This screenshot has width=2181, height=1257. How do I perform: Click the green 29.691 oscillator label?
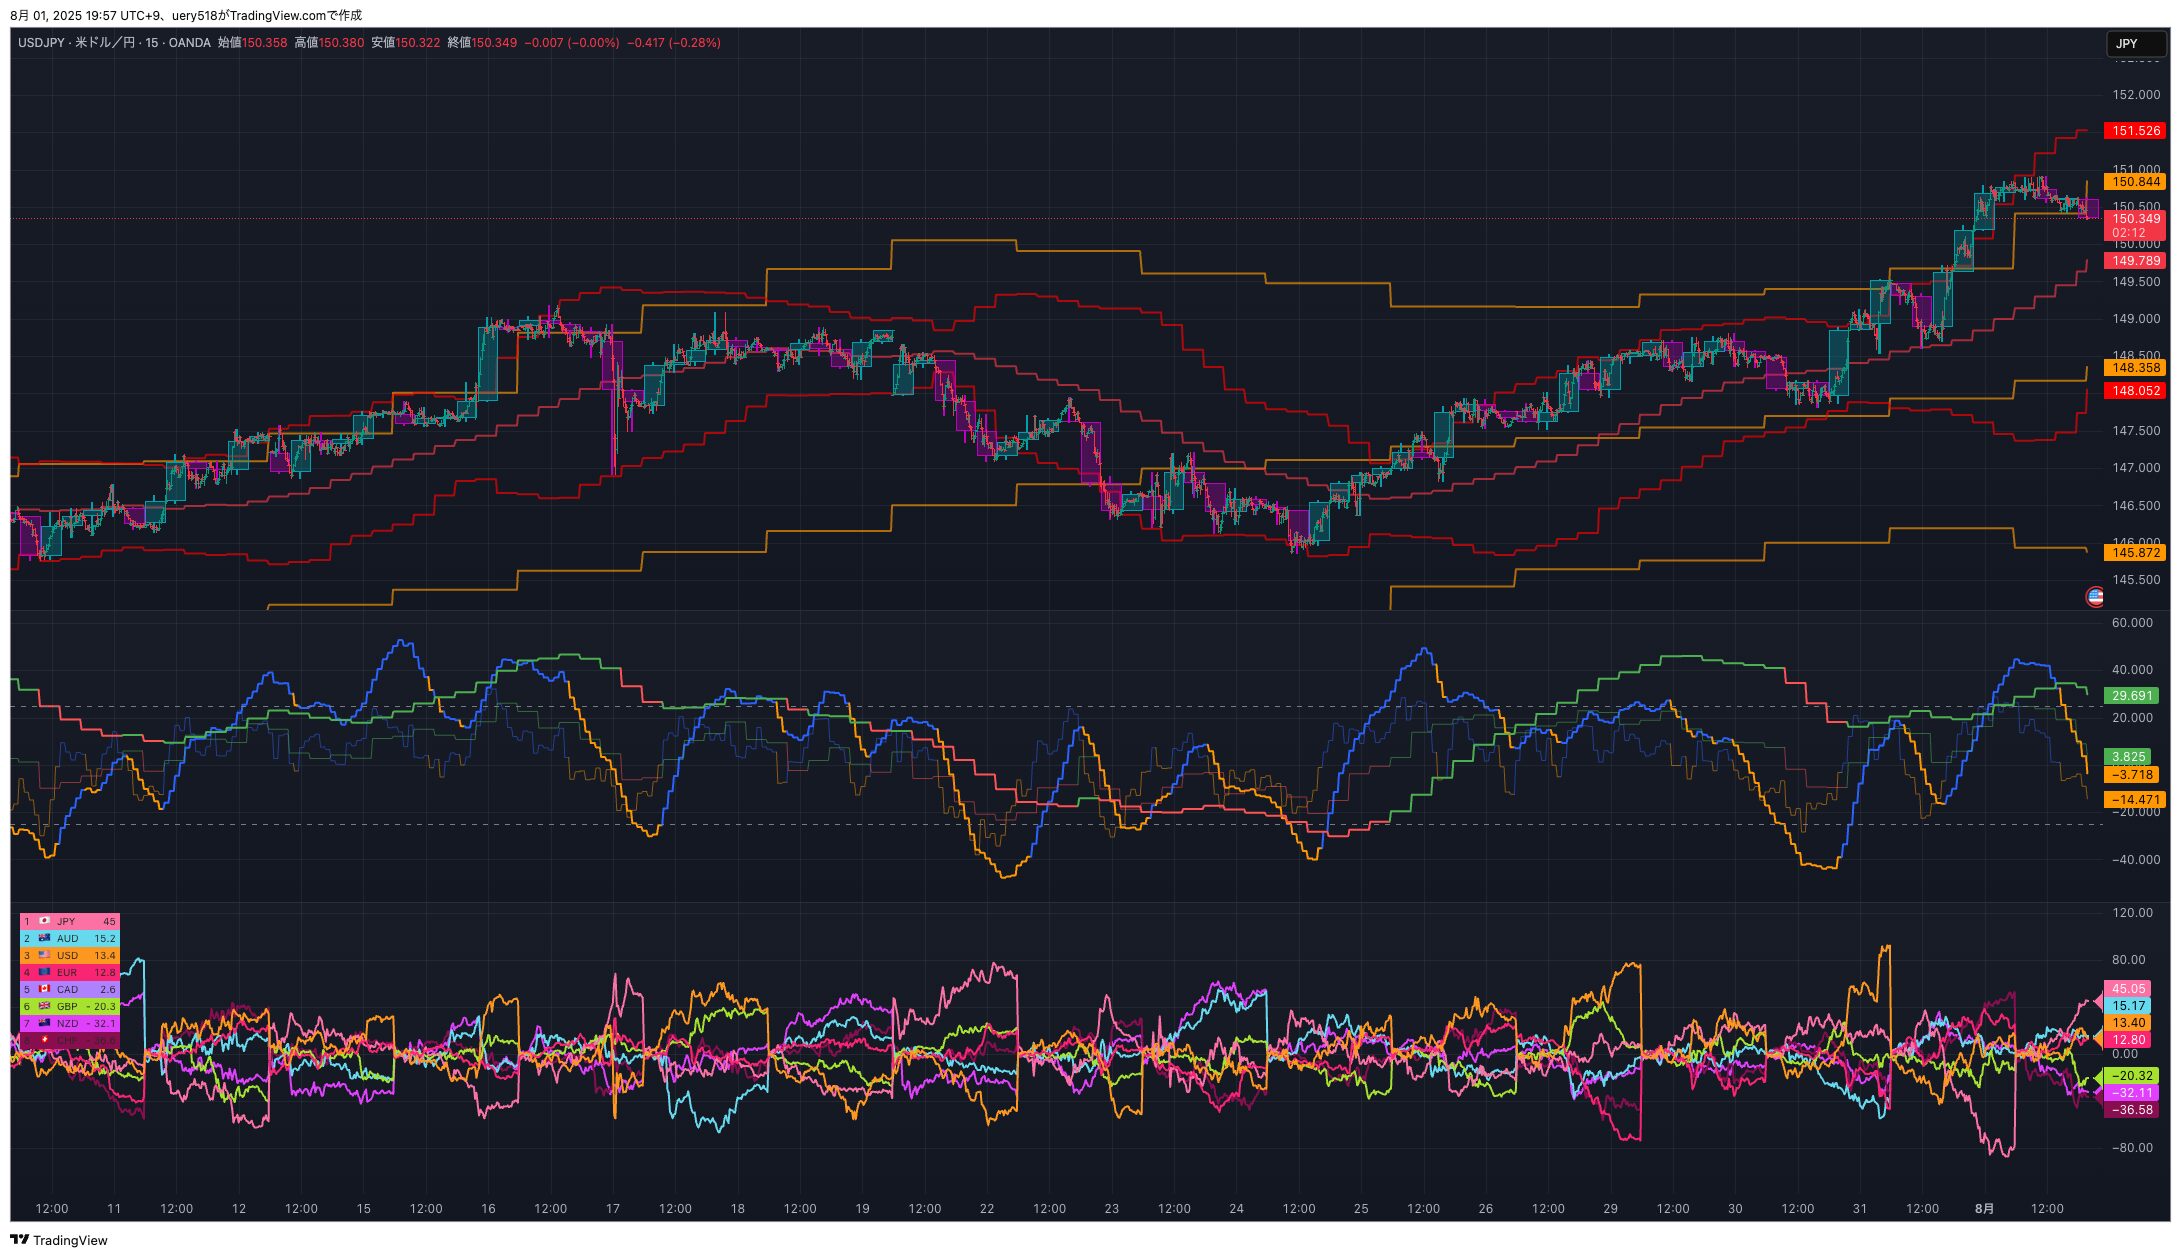[2131, 695]
